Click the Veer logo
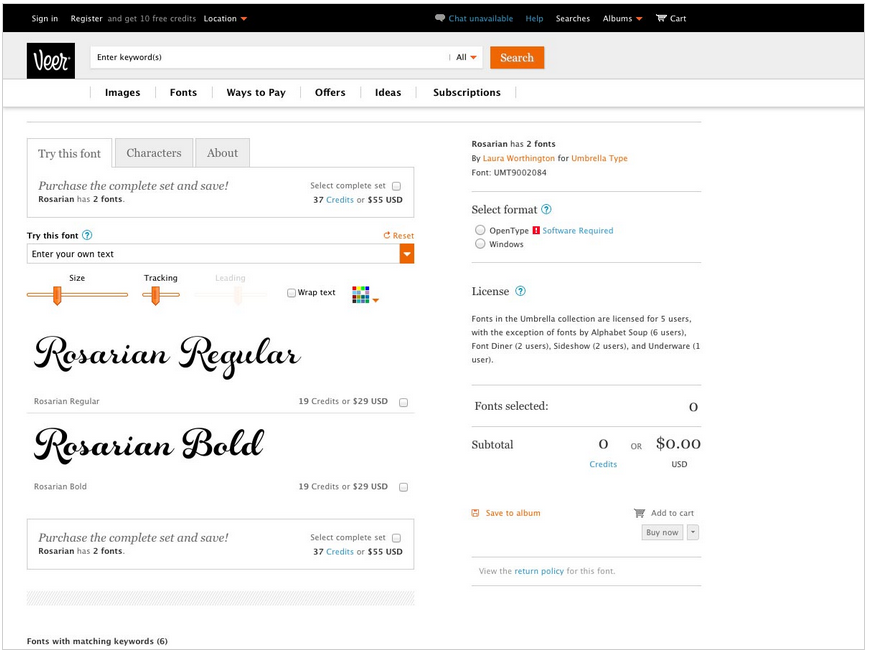870x655 pixels. click(50, 60)
